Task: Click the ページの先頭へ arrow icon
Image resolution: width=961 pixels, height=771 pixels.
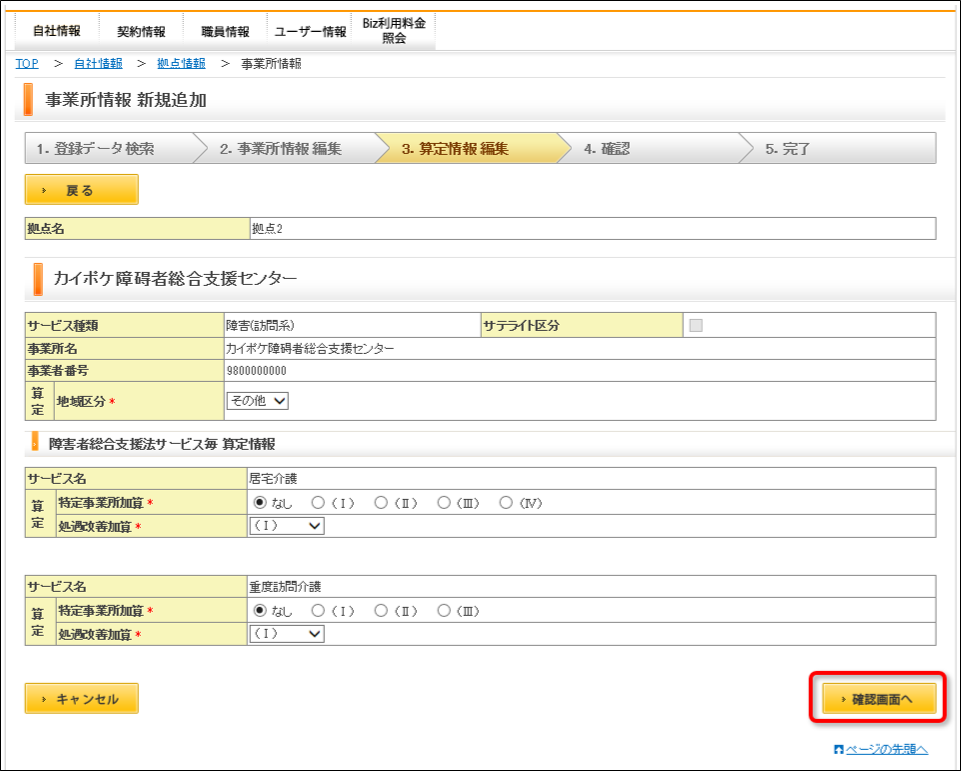Action: tap(838, 749)
